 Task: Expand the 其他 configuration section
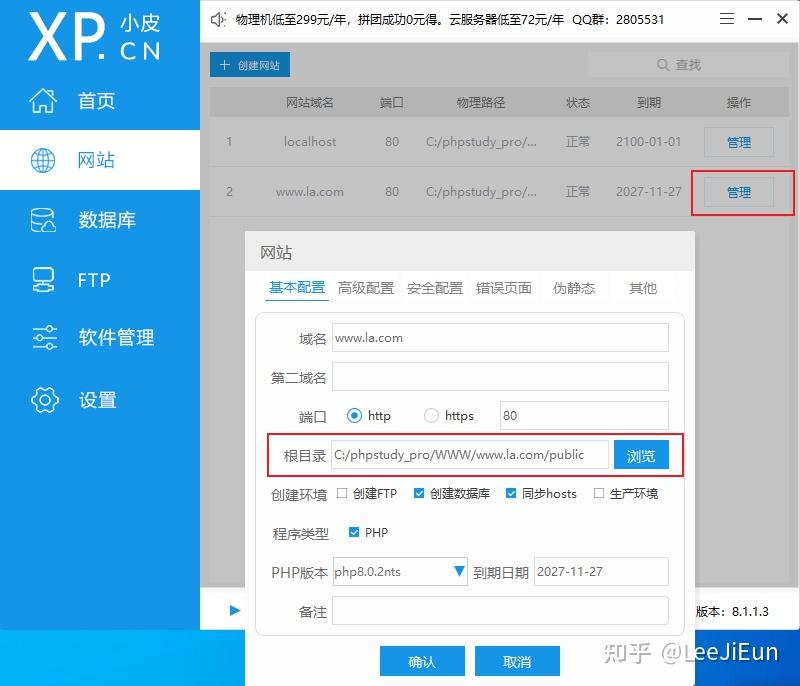click(x=643, y=288)
